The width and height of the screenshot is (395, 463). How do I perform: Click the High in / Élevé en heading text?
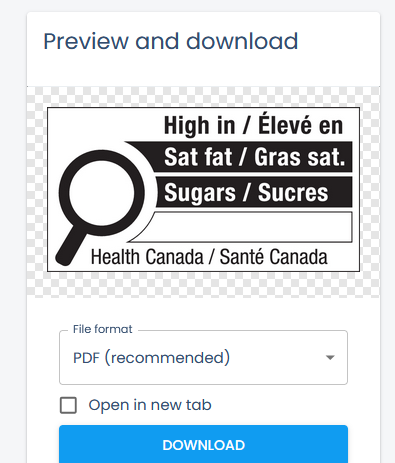pos(253,125)
